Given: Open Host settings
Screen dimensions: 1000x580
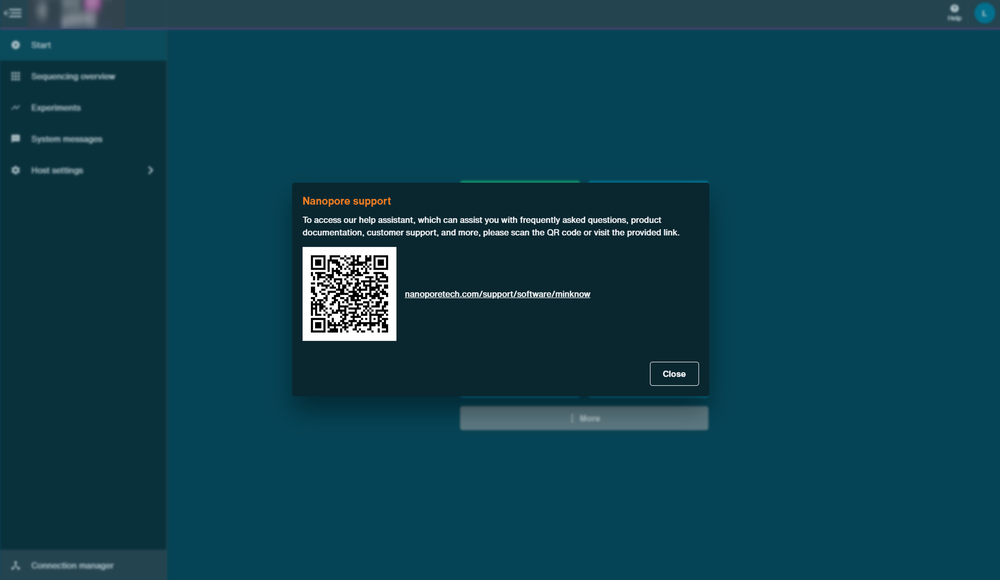Looking at the screenshot, I should coord(83,170).
